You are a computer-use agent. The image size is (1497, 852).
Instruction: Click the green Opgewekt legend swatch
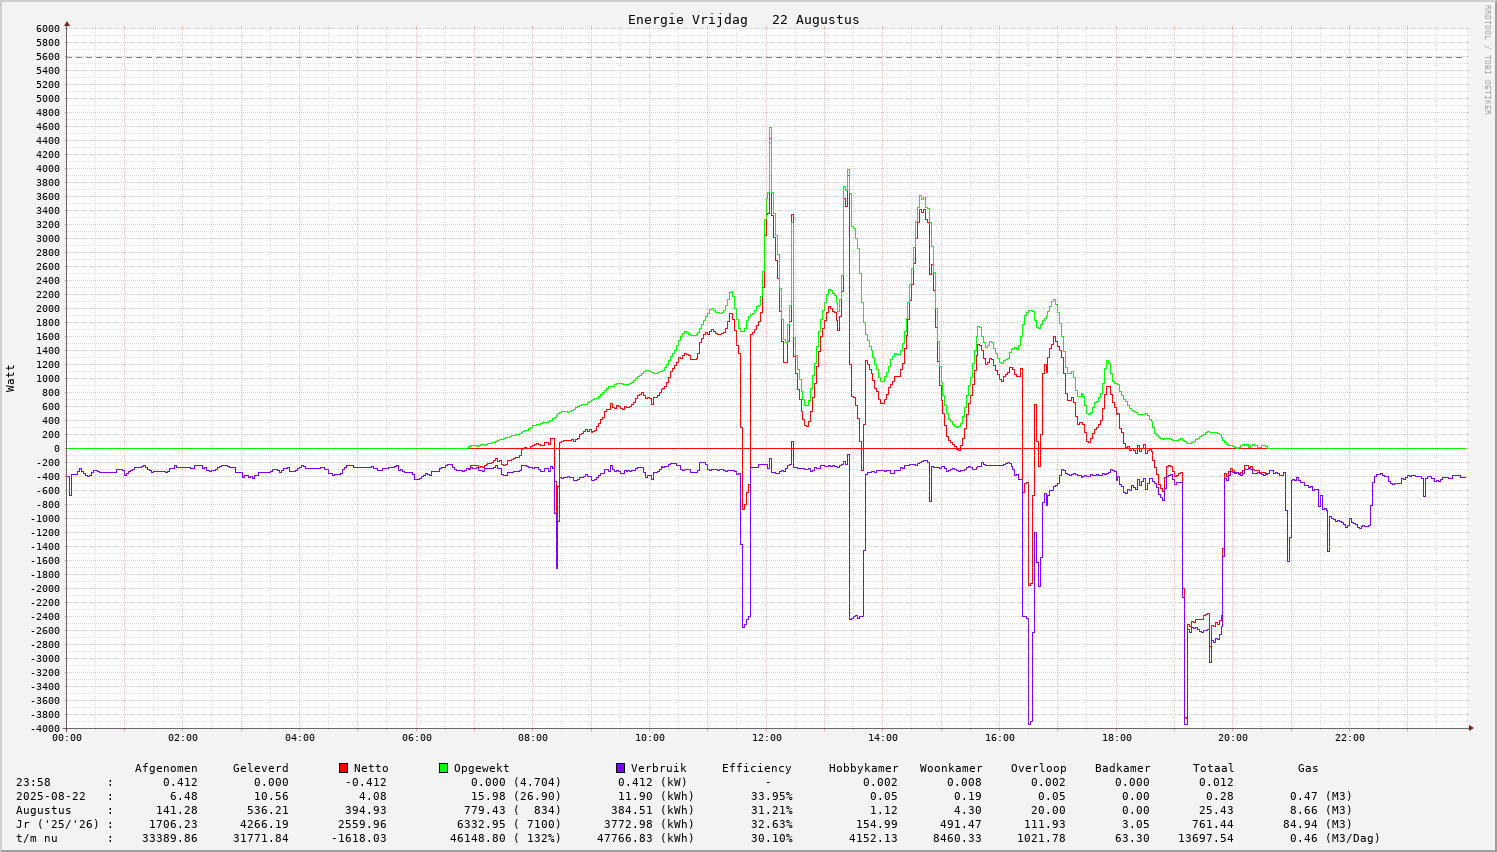coord(443,768)
